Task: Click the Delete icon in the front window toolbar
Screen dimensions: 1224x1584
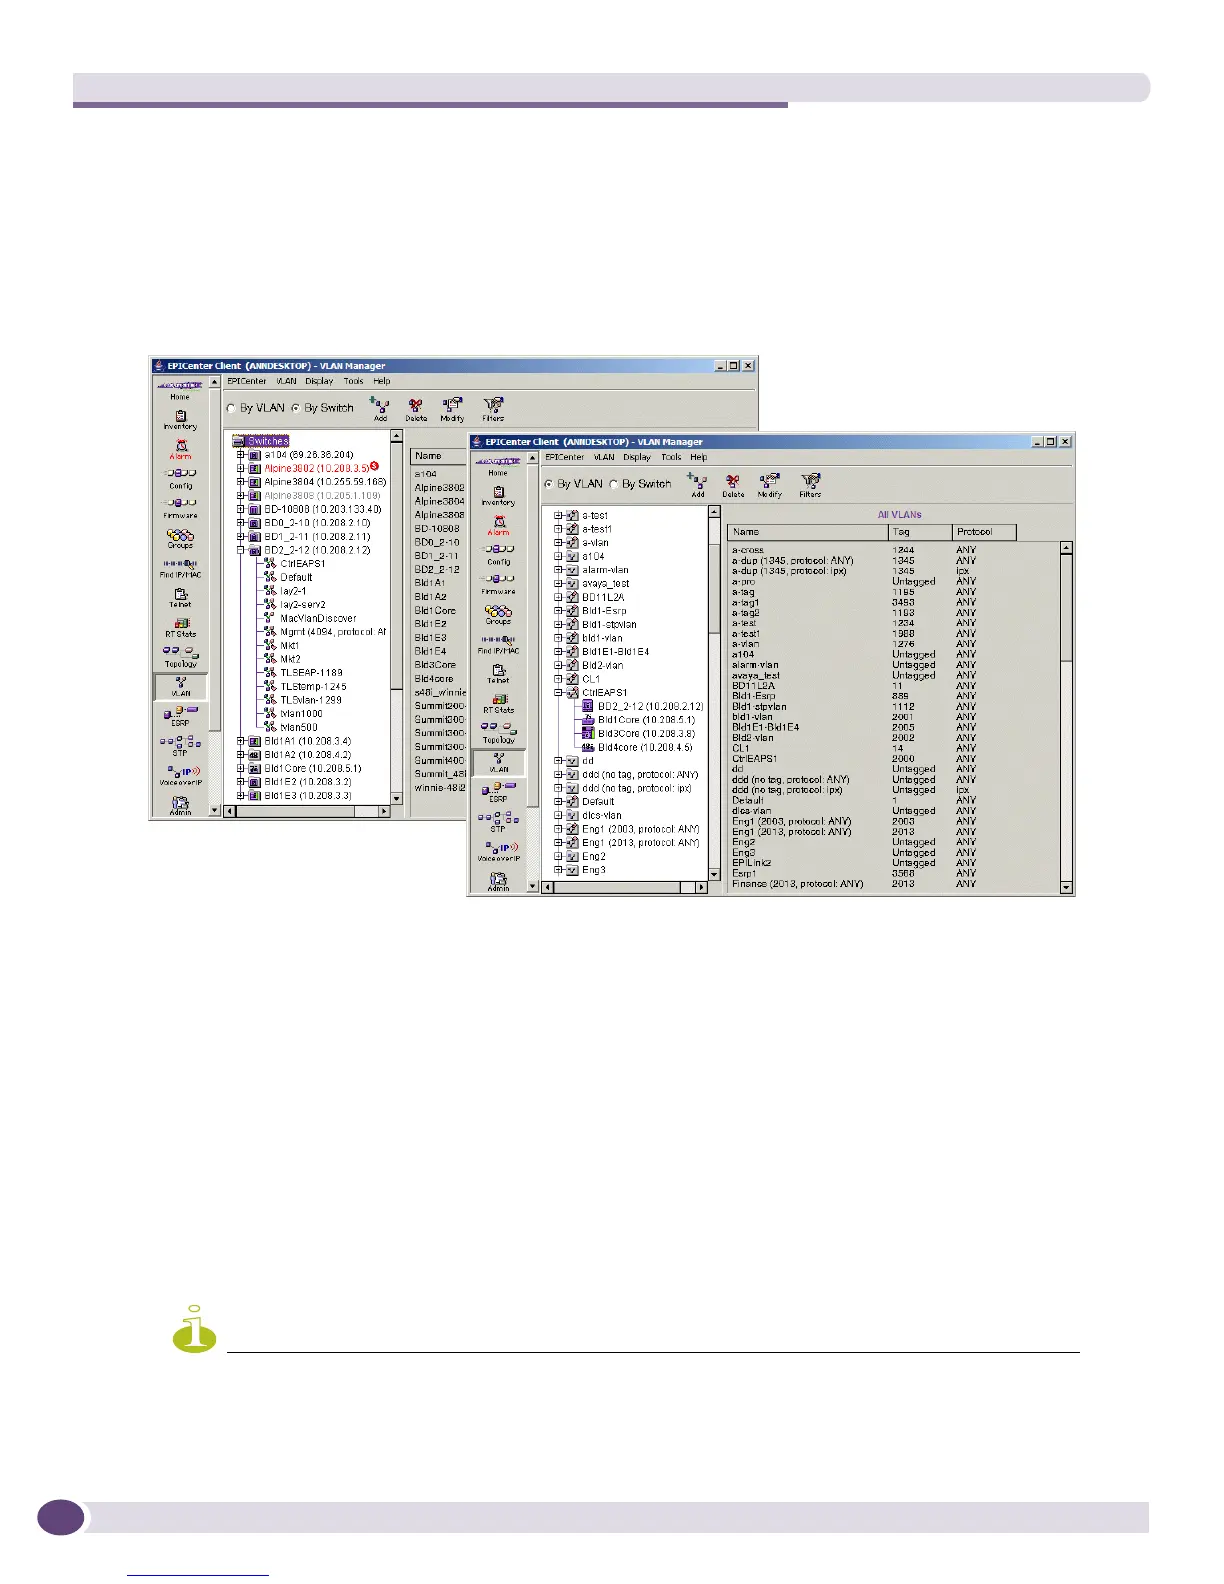Action: pyautogui.click(x=733, y=485)
